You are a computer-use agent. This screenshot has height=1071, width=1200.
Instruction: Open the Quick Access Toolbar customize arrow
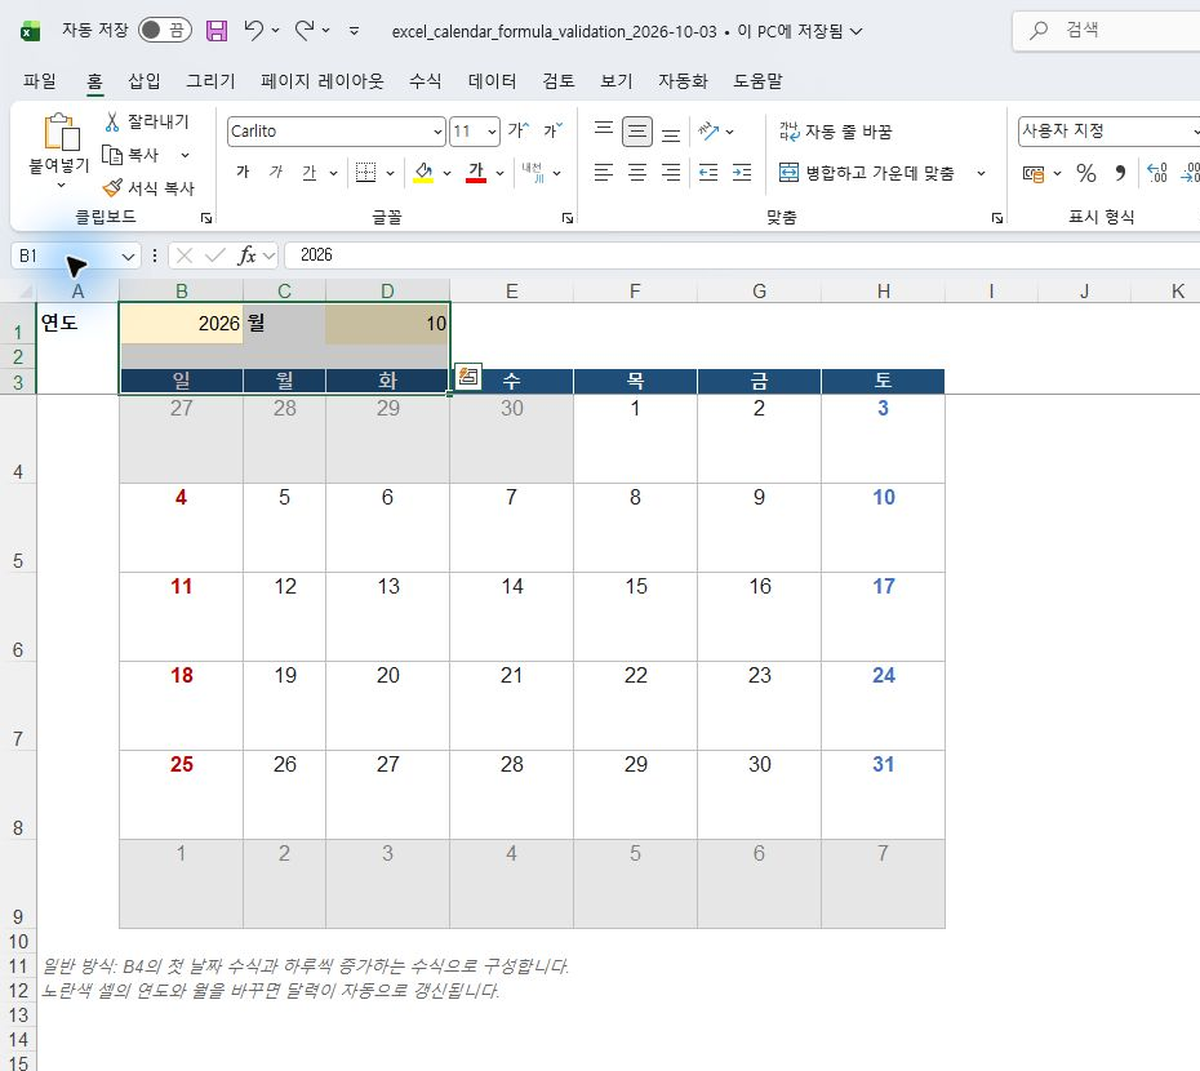pos(354,31)
